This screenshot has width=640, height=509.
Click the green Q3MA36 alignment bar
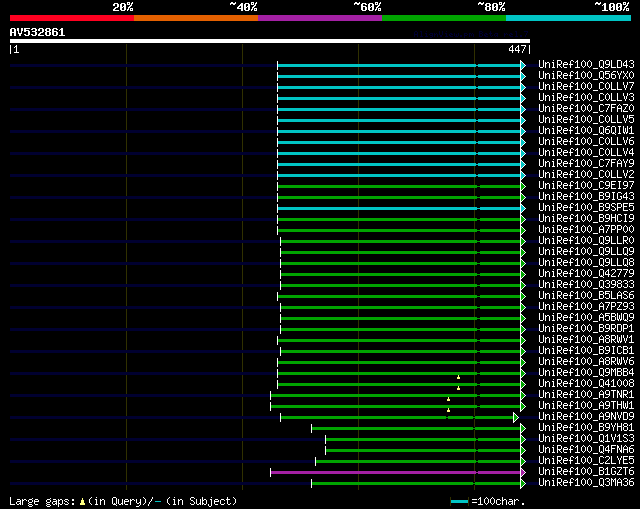click(416, 484)
